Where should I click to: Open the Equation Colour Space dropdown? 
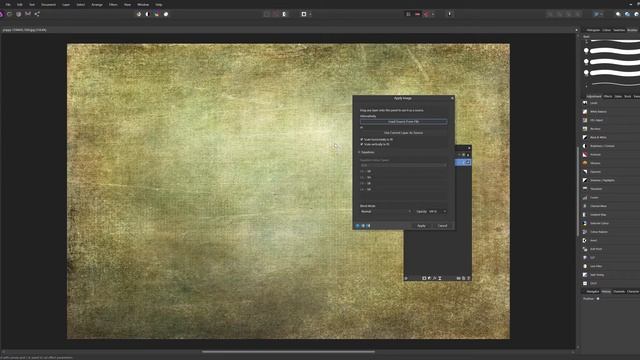[x=403, y=165]
